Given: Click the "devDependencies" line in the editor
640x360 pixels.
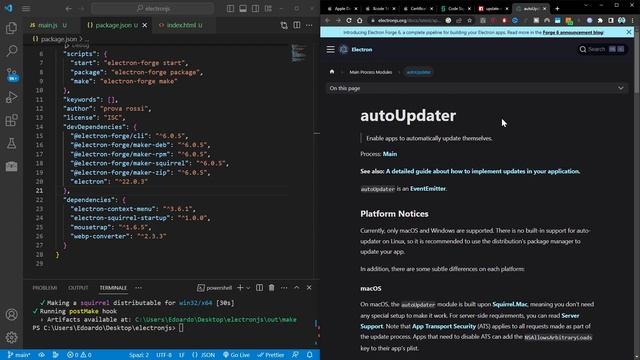Looking at the screenshot, I should (100, 127).
